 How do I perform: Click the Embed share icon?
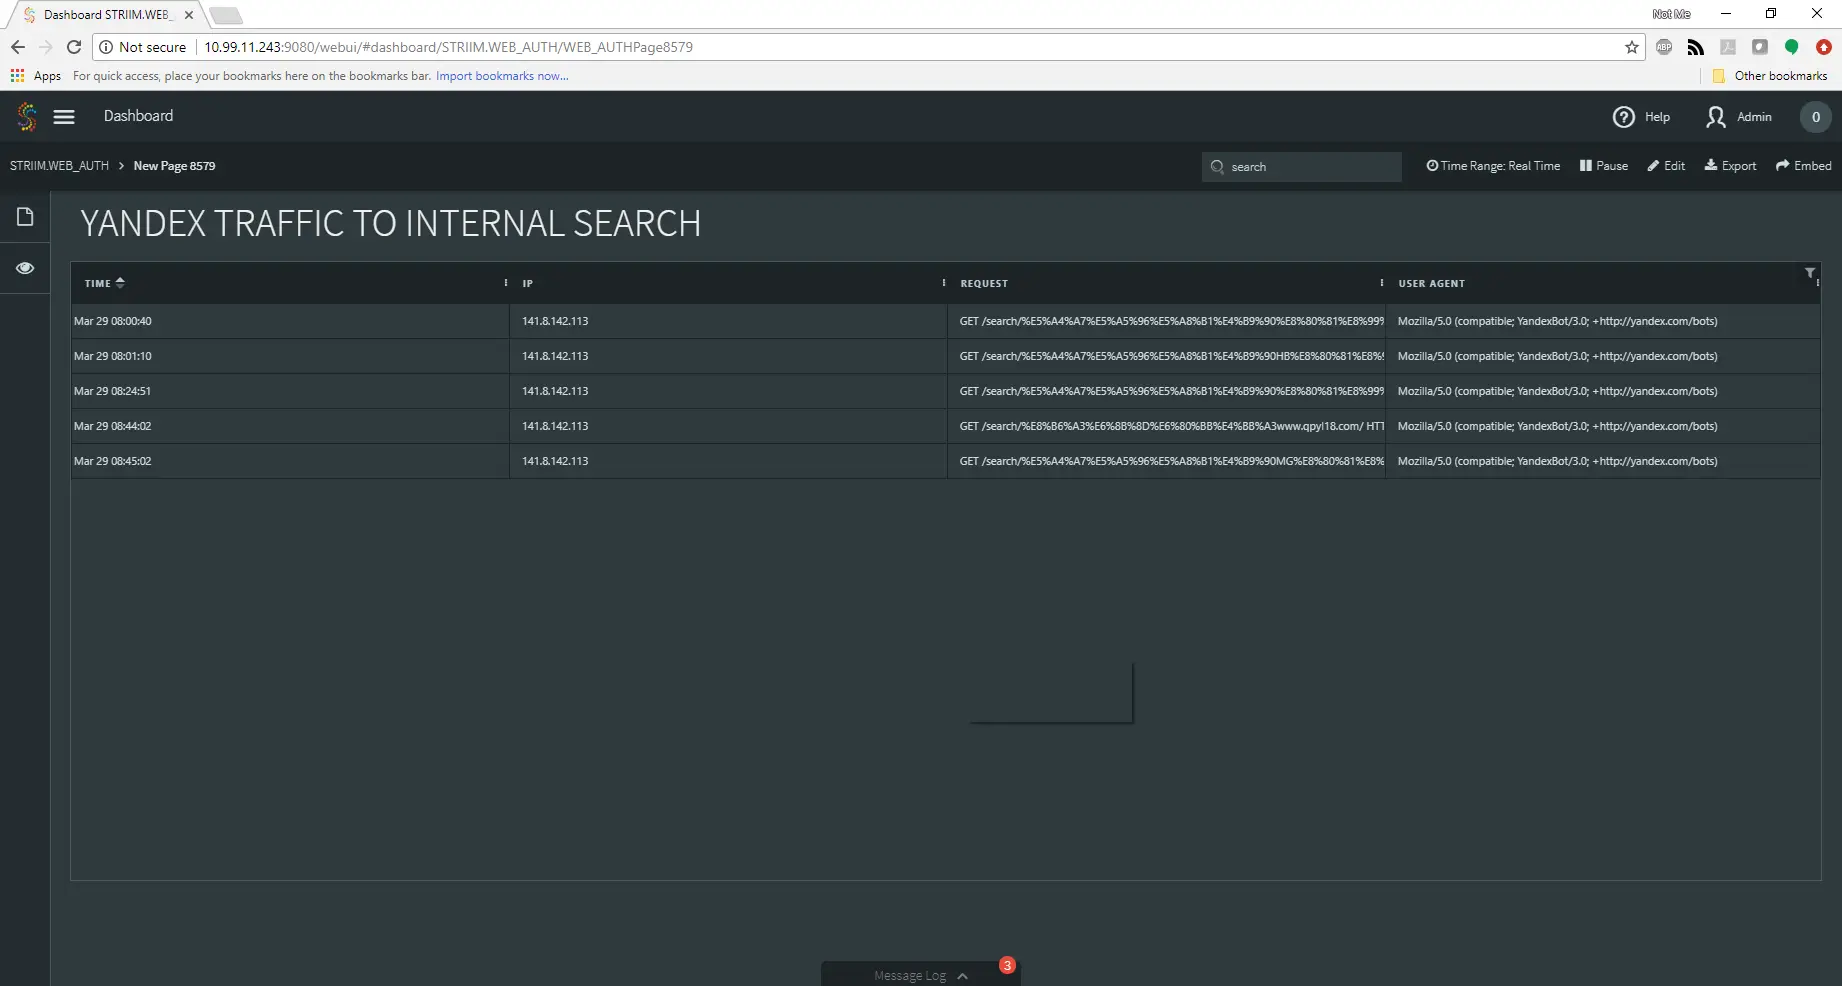[x=1783, y=166]
